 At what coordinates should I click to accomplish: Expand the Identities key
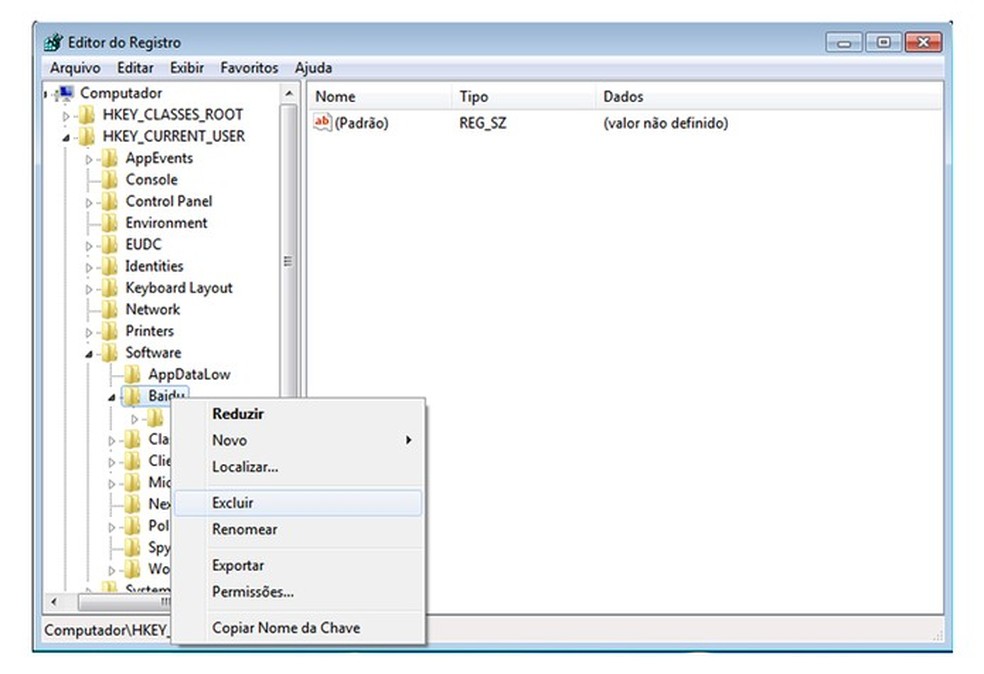88,267
